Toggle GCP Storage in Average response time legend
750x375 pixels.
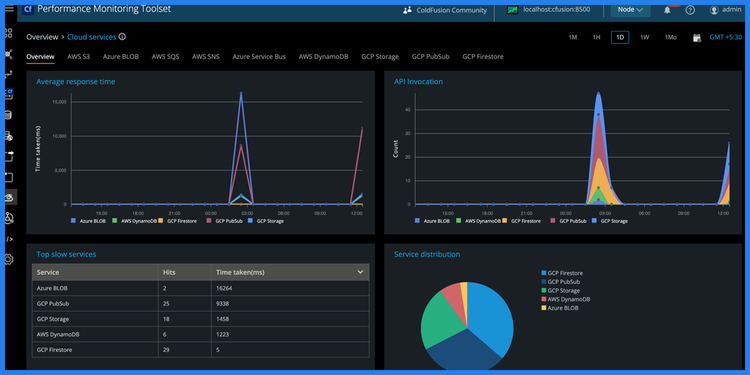(265, 221)
